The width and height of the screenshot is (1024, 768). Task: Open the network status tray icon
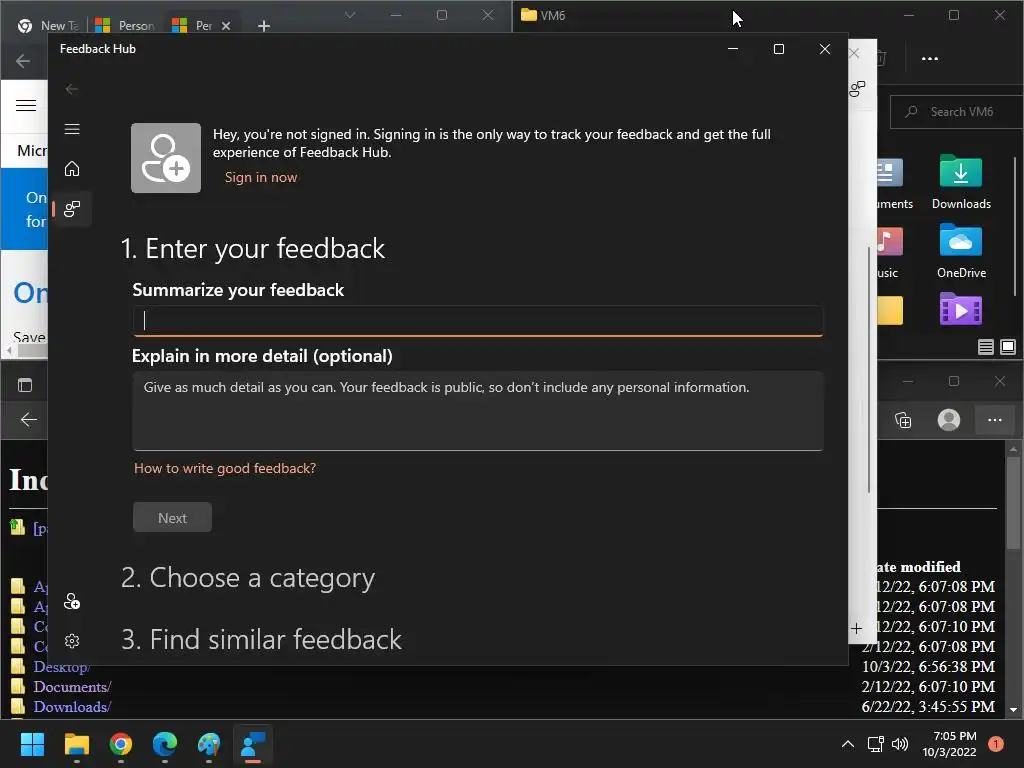875,744
